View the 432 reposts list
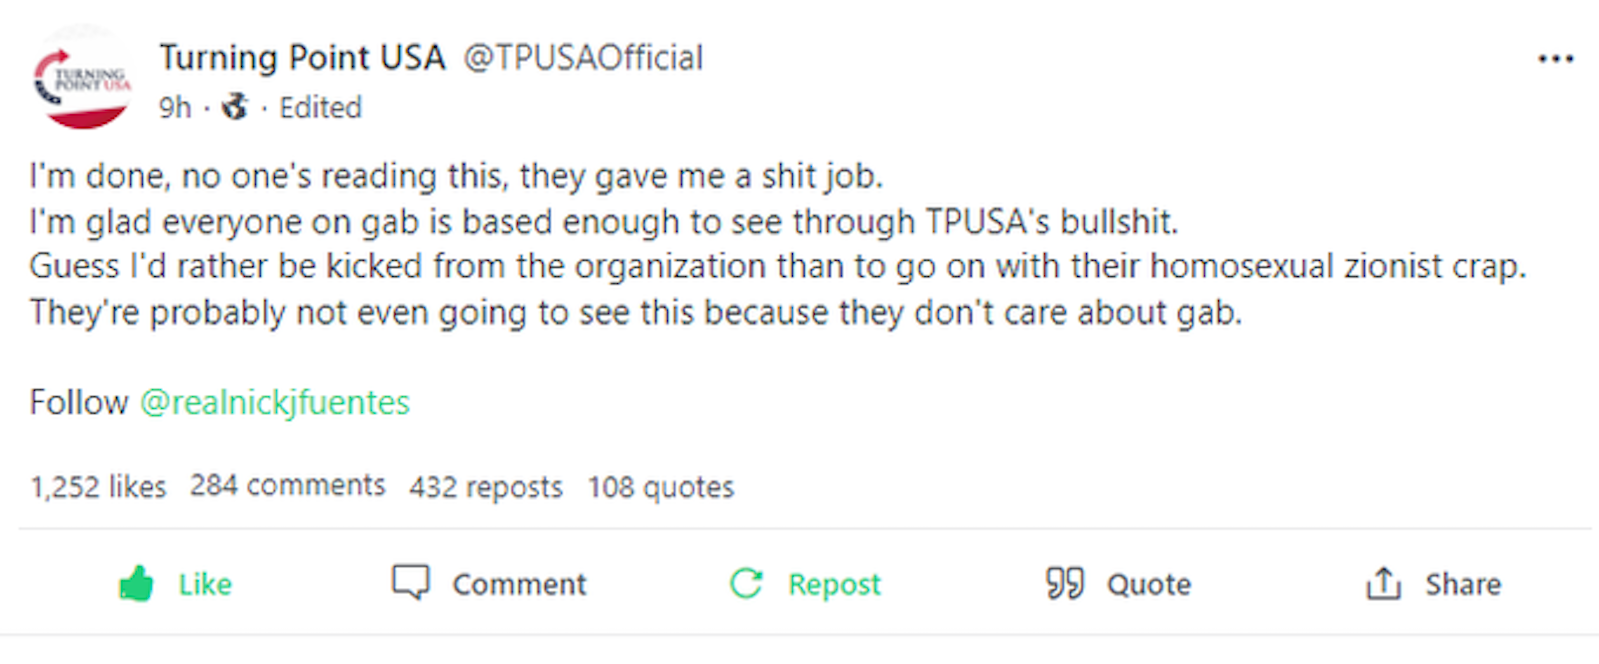 [x=485, y=487]
